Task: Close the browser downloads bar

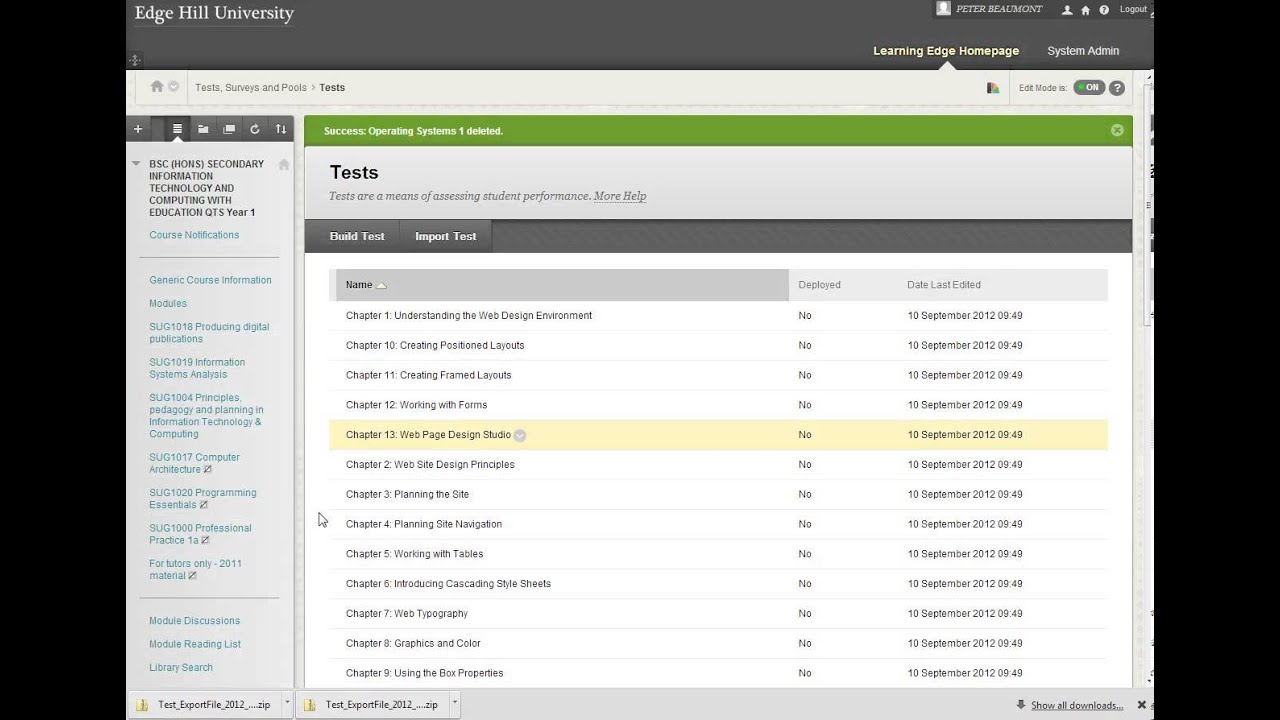Action: tap(1142, 705)
